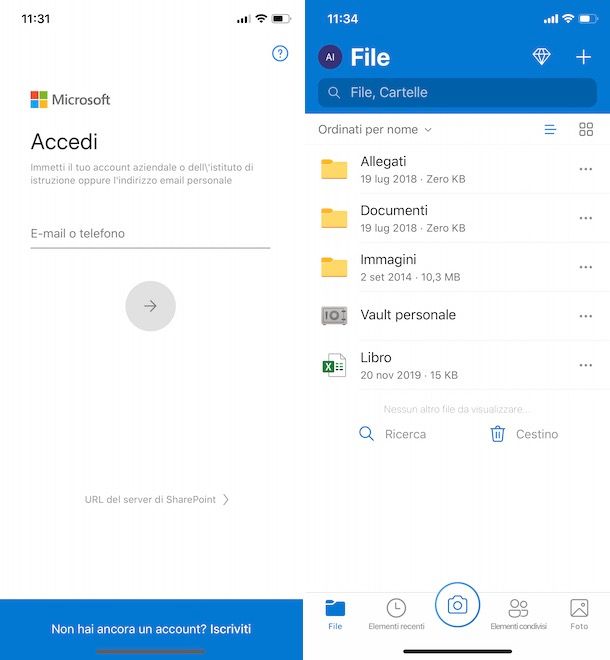
Task: Switch to list view icon
Action: (550, 129)
